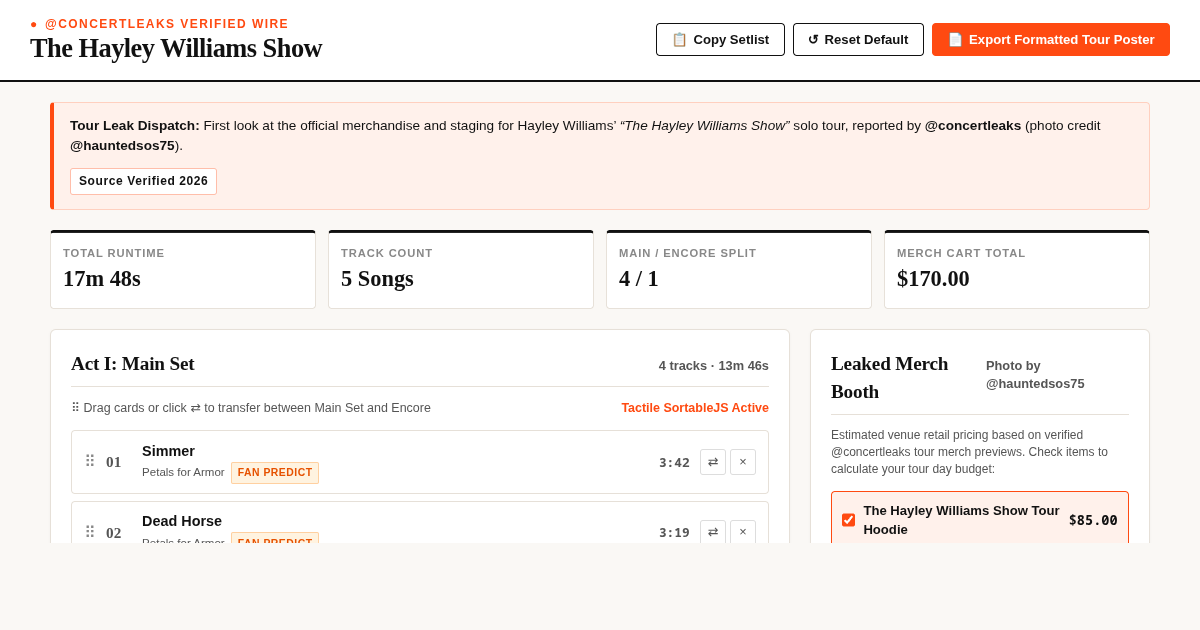Click the 'Leaked Merch Booth' heading

click(890, 377)
